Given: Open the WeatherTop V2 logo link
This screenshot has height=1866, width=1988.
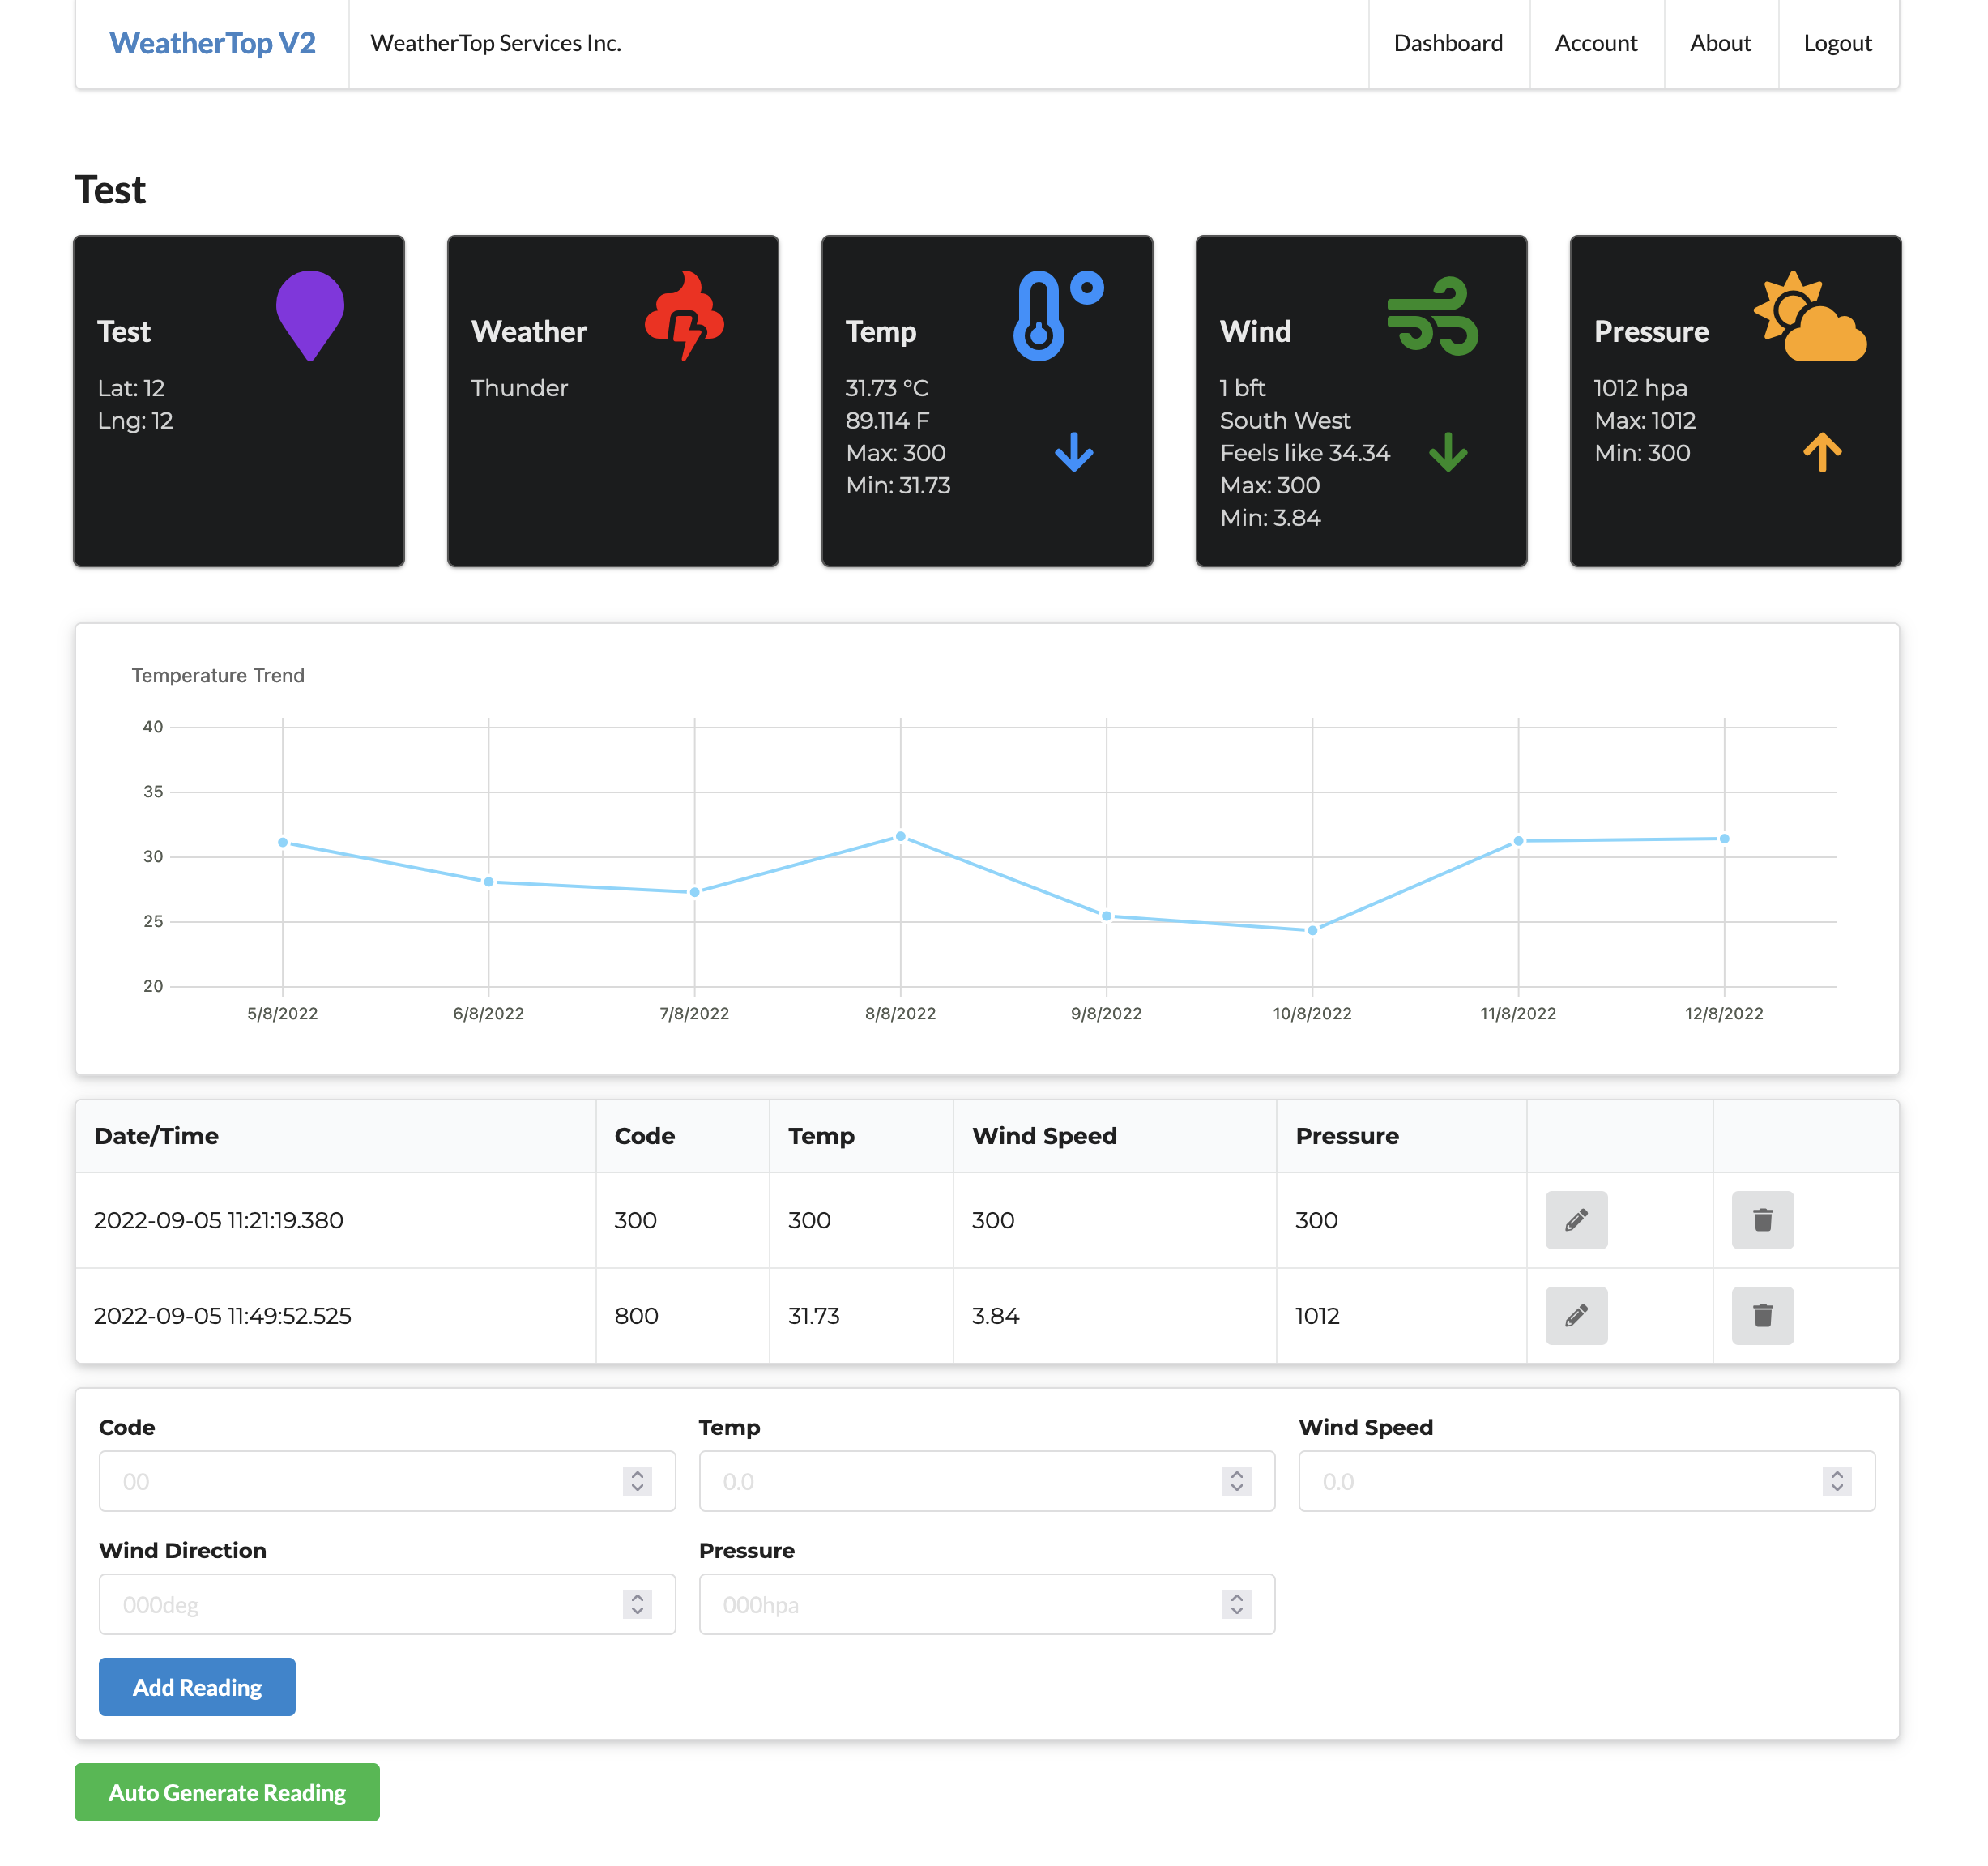Looking at the screenshot, I should coord(212,43).
